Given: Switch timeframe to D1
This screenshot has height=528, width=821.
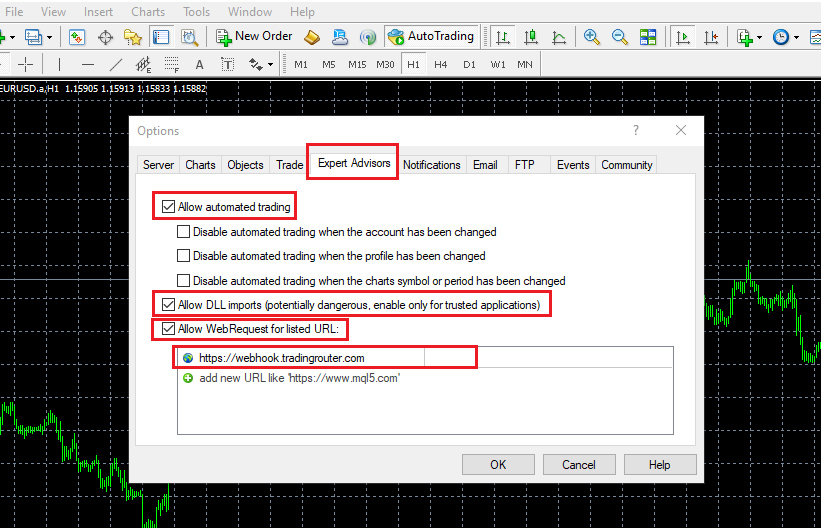Looking at the screenshot, I should [469, 64].
